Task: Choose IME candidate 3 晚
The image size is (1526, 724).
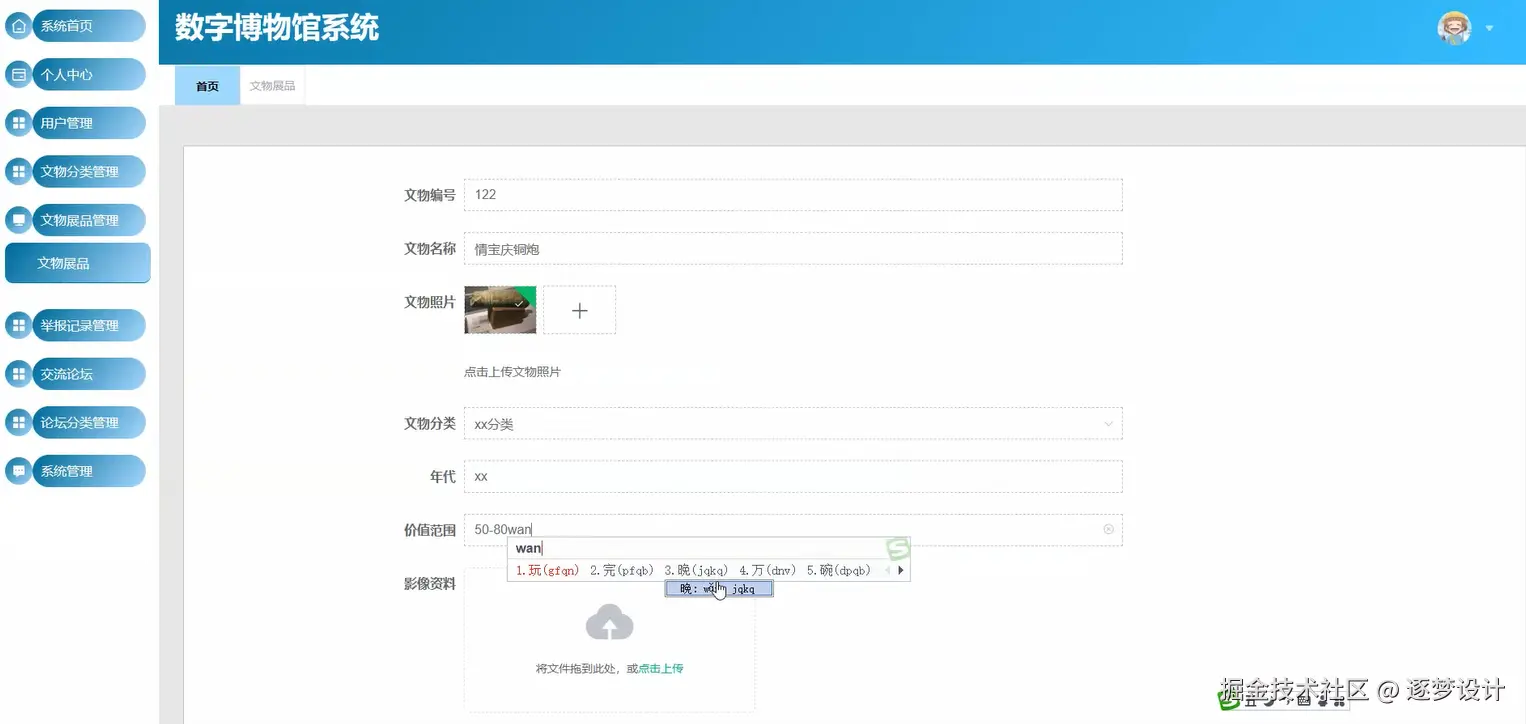Action: [696, 571]
